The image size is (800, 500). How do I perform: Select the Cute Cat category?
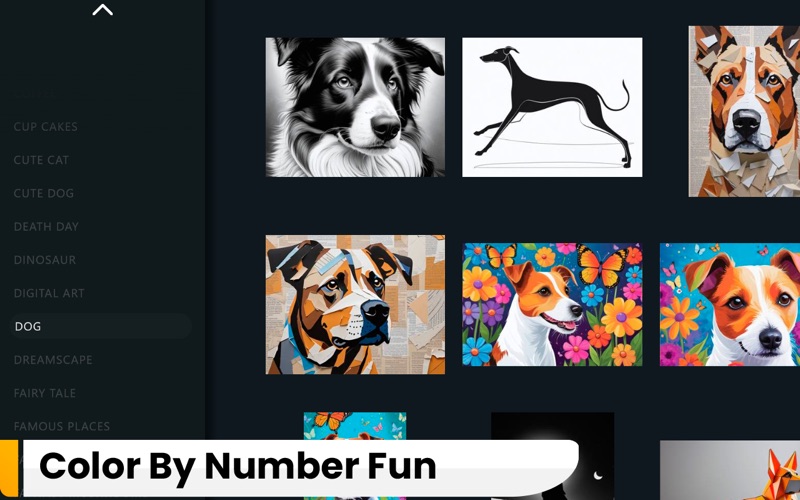coord(41,160)
